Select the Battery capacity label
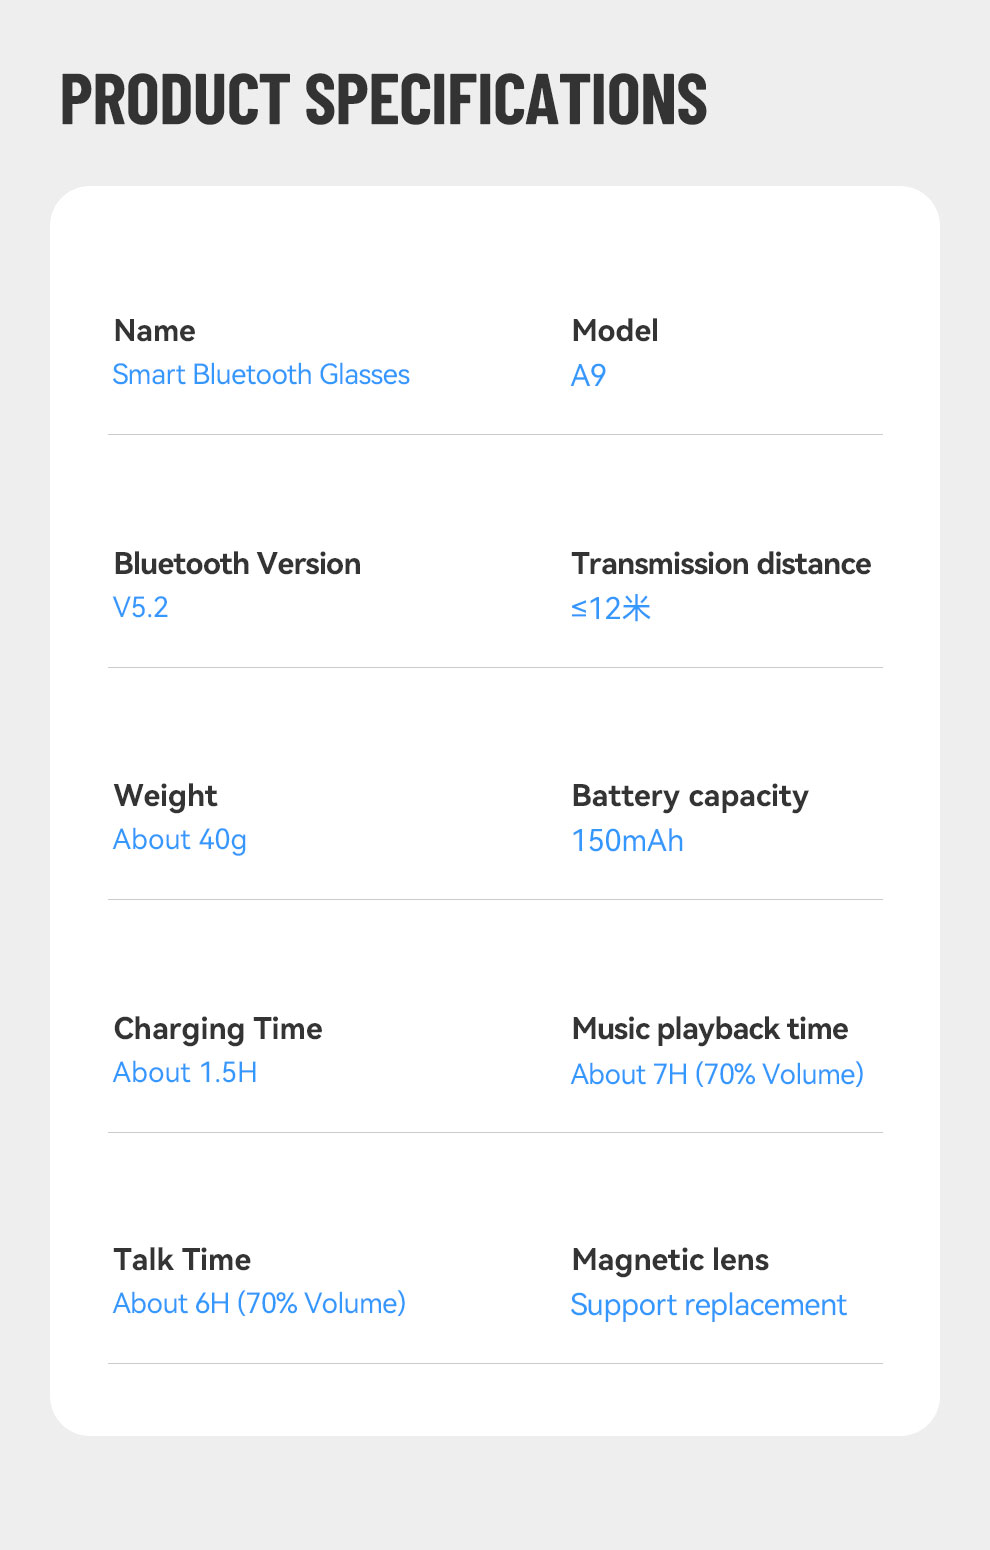The height and width of the screenshot is (1550, 990). [690, 796]
